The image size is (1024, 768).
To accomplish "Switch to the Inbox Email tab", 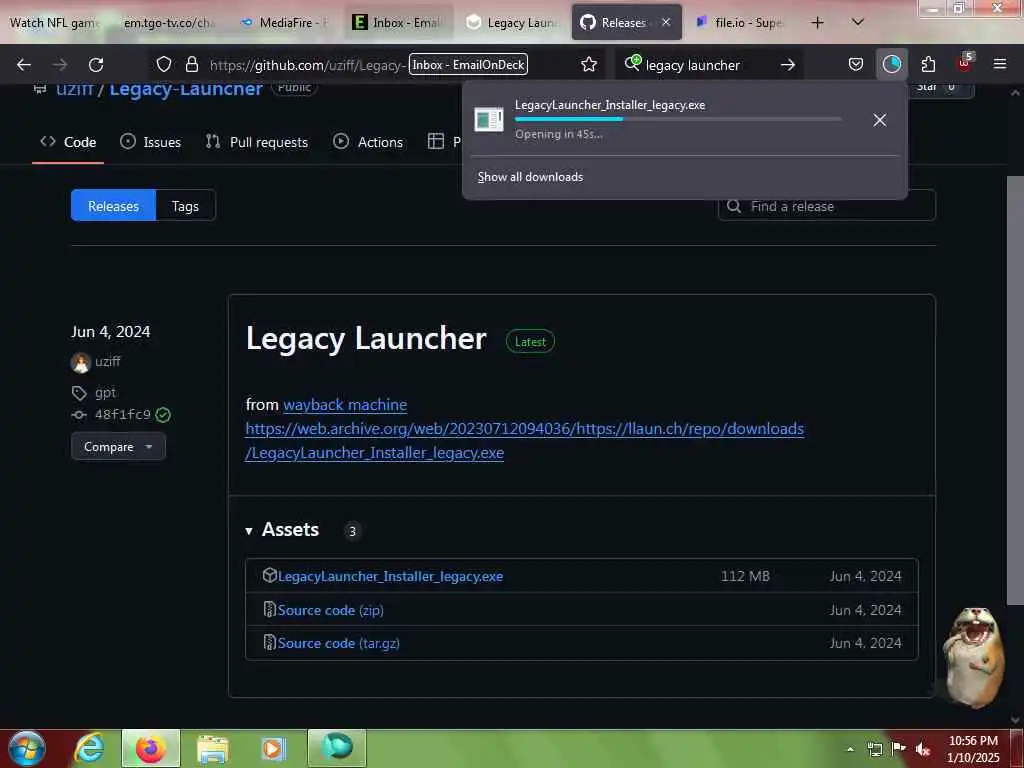I will coord(398,23).
